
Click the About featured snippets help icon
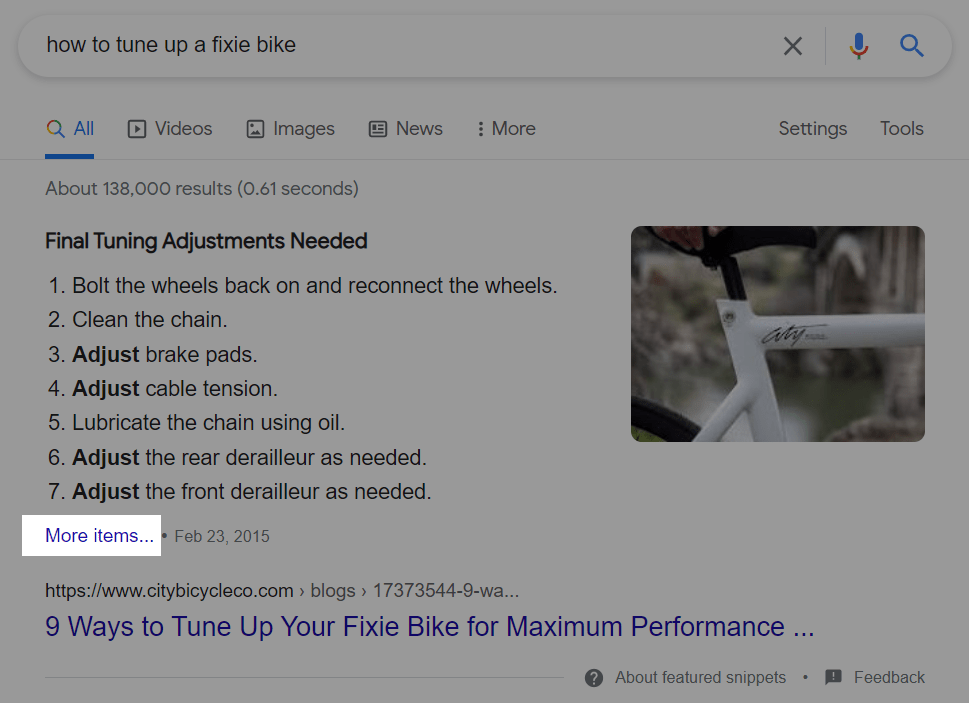(x=594, y=678)
